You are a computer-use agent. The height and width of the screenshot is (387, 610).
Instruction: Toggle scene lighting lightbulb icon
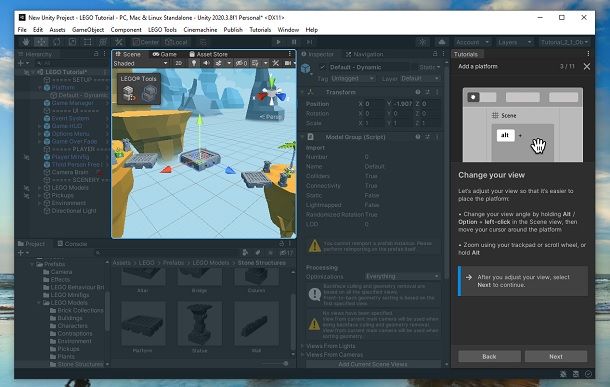click(193, 63)
